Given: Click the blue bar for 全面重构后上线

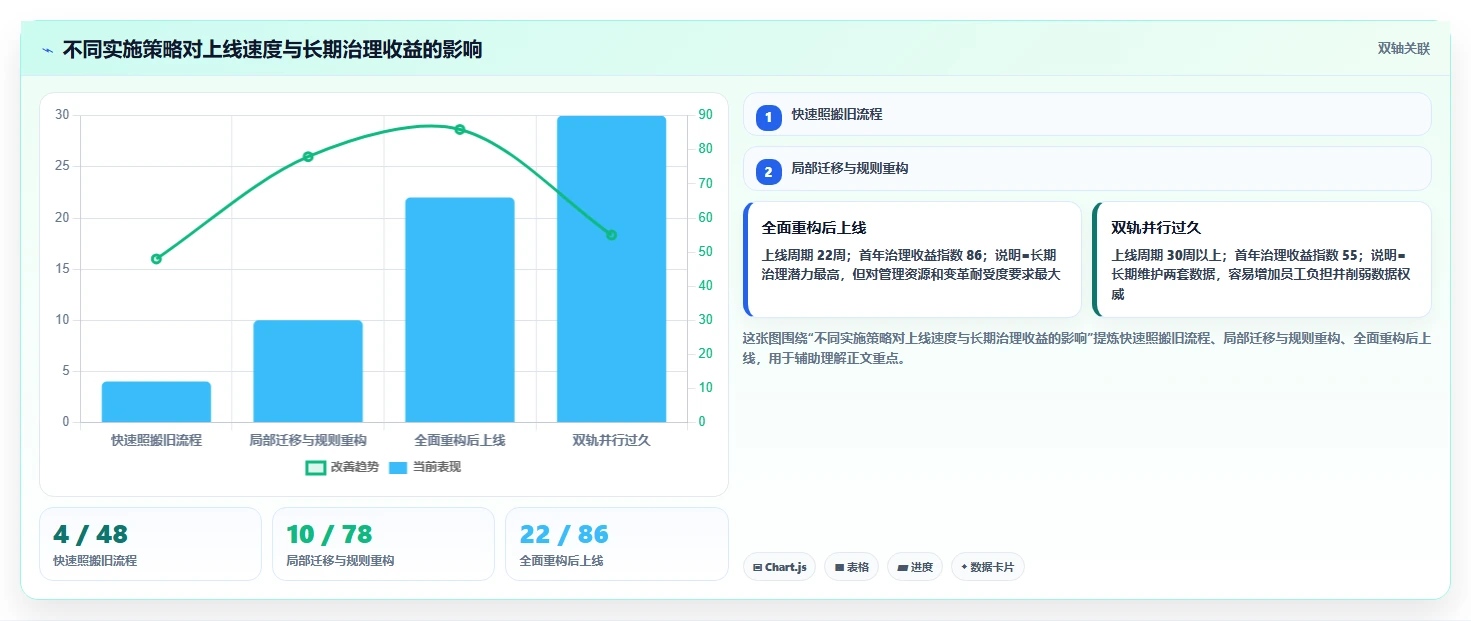Looking at the screenshot, I should 460,310.
